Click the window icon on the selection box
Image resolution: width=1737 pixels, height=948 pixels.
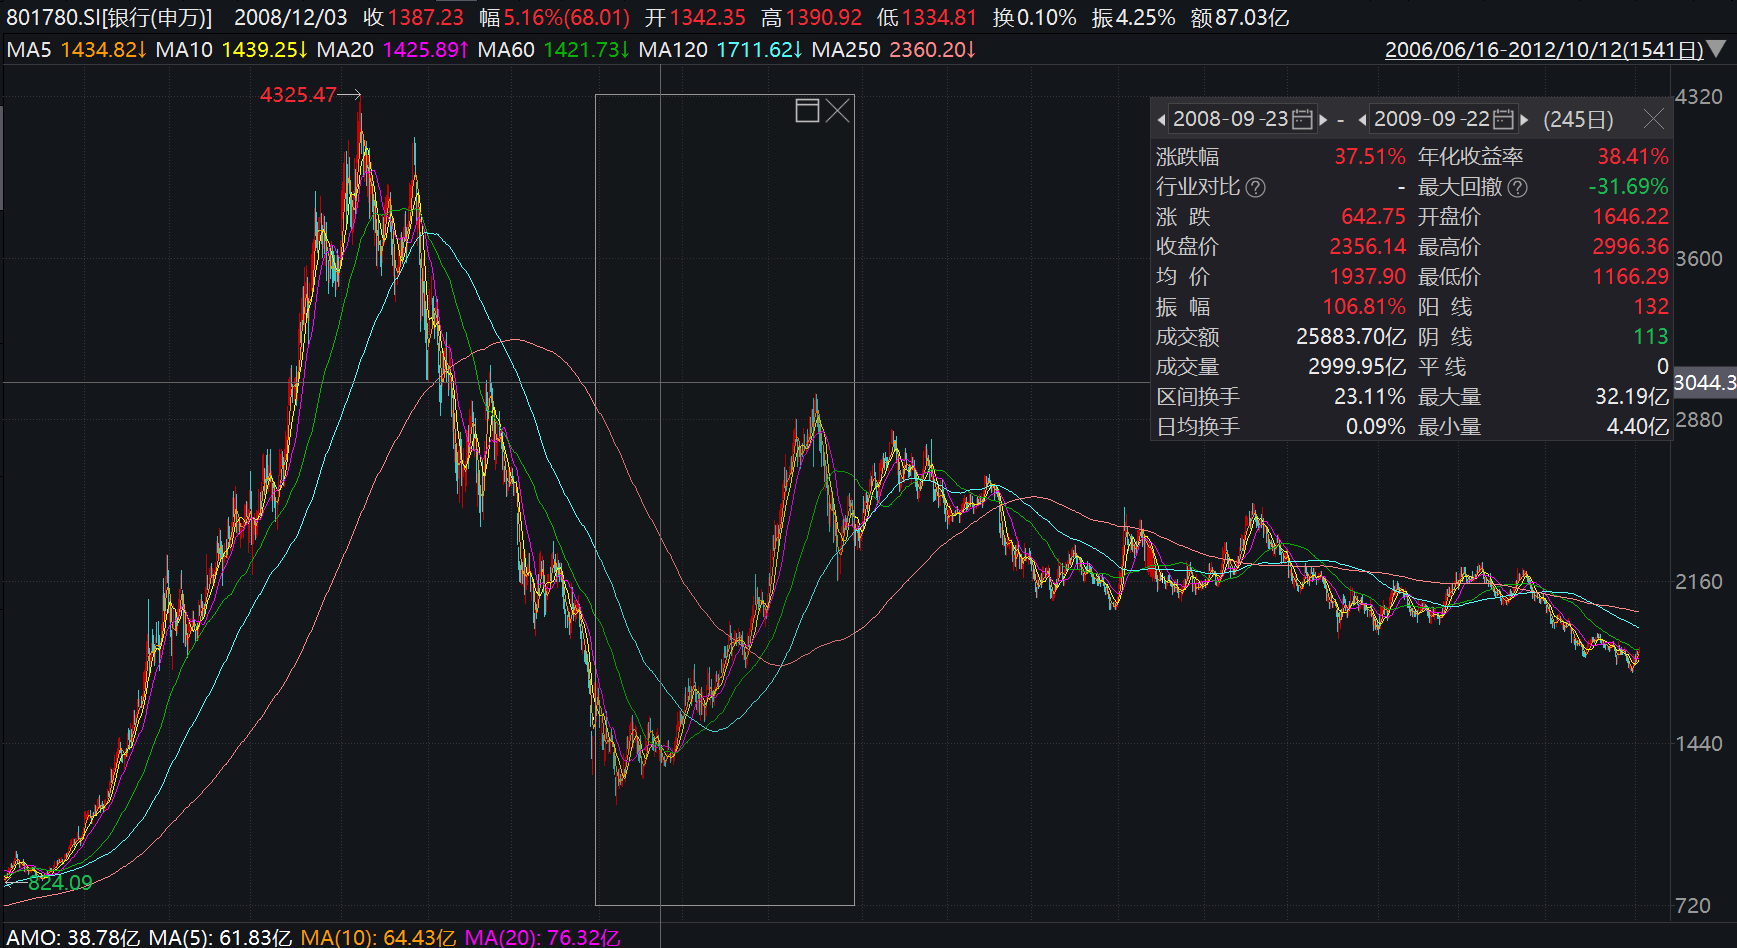click(x=807, y=111)
